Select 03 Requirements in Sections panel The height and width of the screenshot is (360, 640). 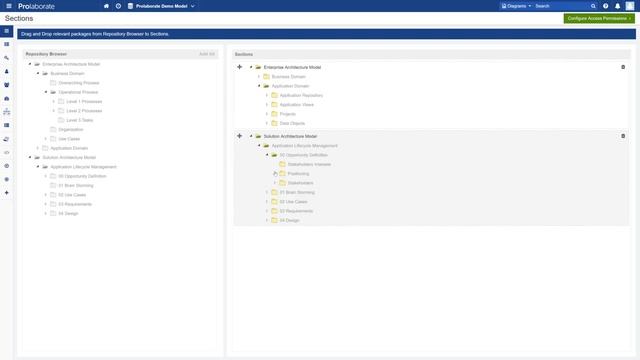pos(296,211)
